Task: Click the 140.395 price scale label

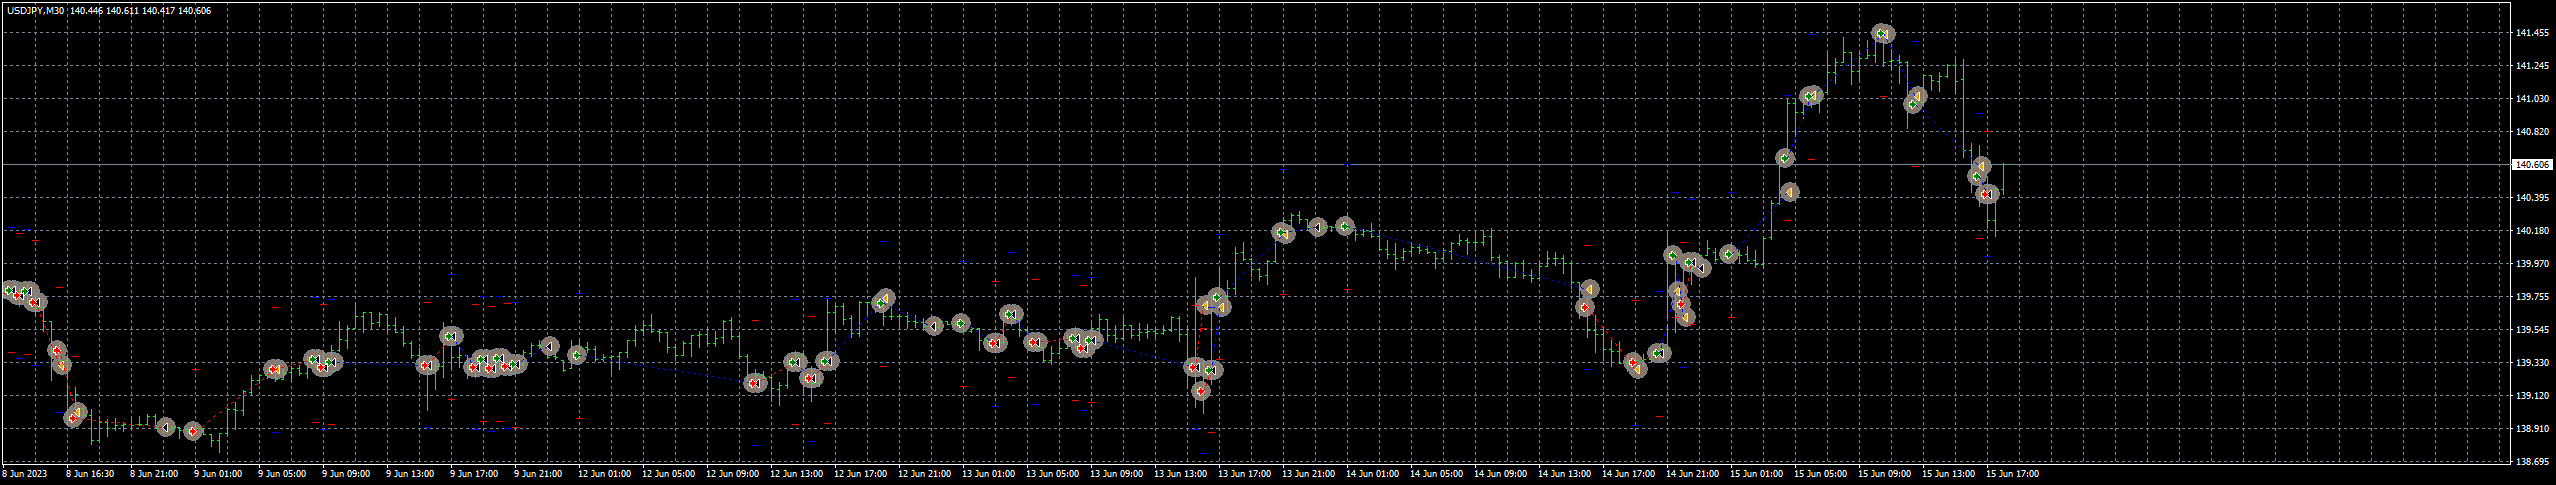Action: (x=2530, y=198)
